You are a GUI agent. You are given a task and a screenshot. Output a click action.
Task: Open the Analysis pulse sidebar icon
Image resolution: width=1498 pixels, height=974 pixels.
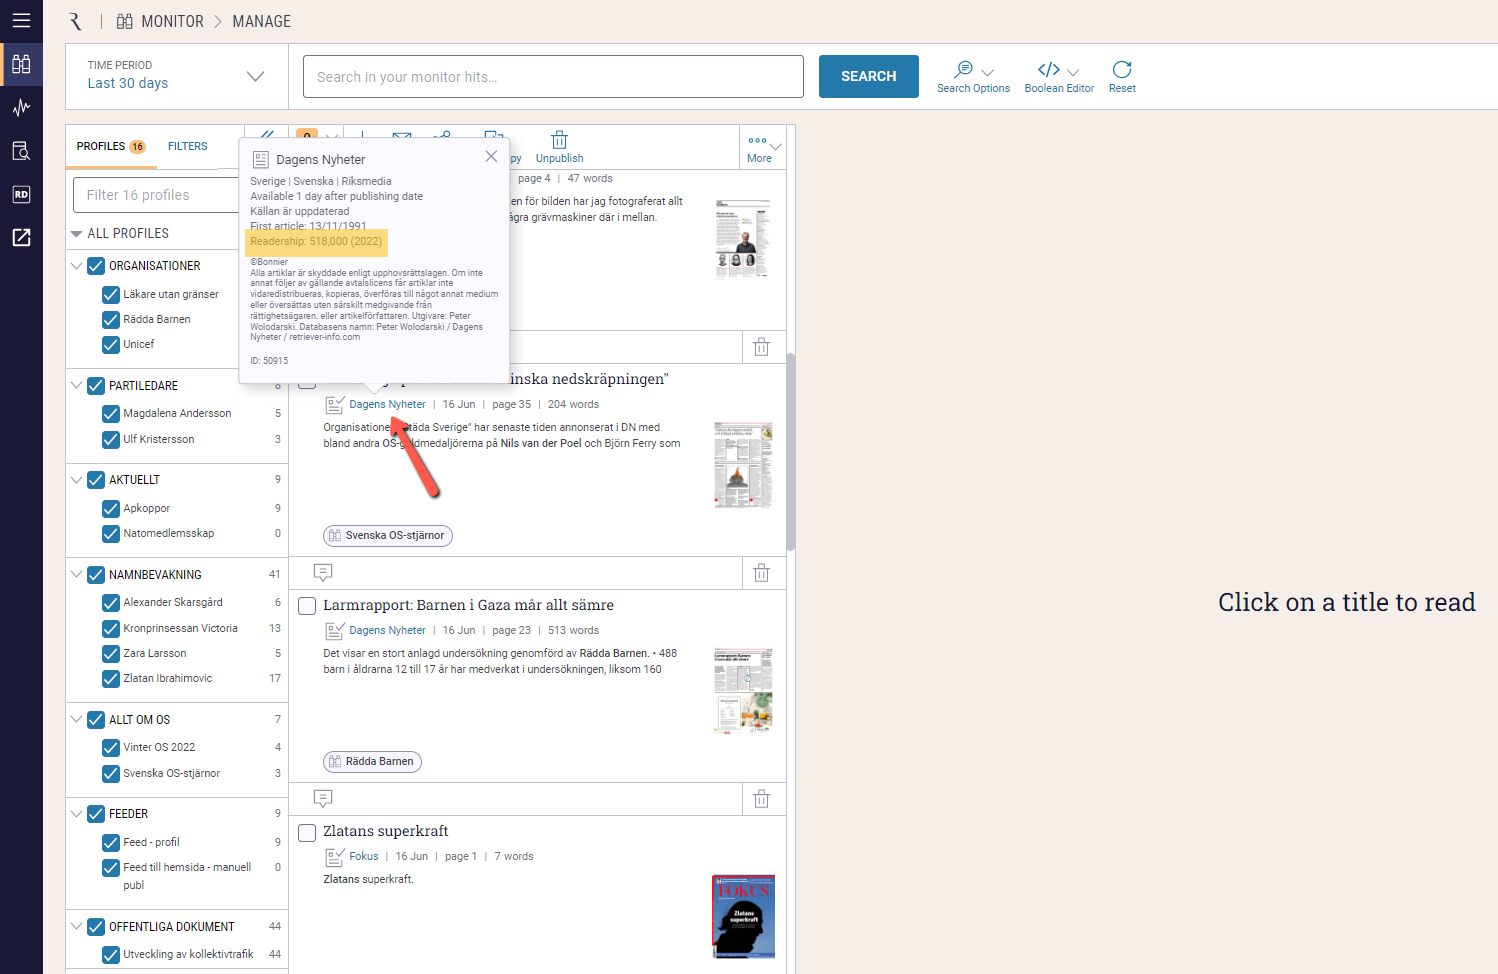[21, 107]
